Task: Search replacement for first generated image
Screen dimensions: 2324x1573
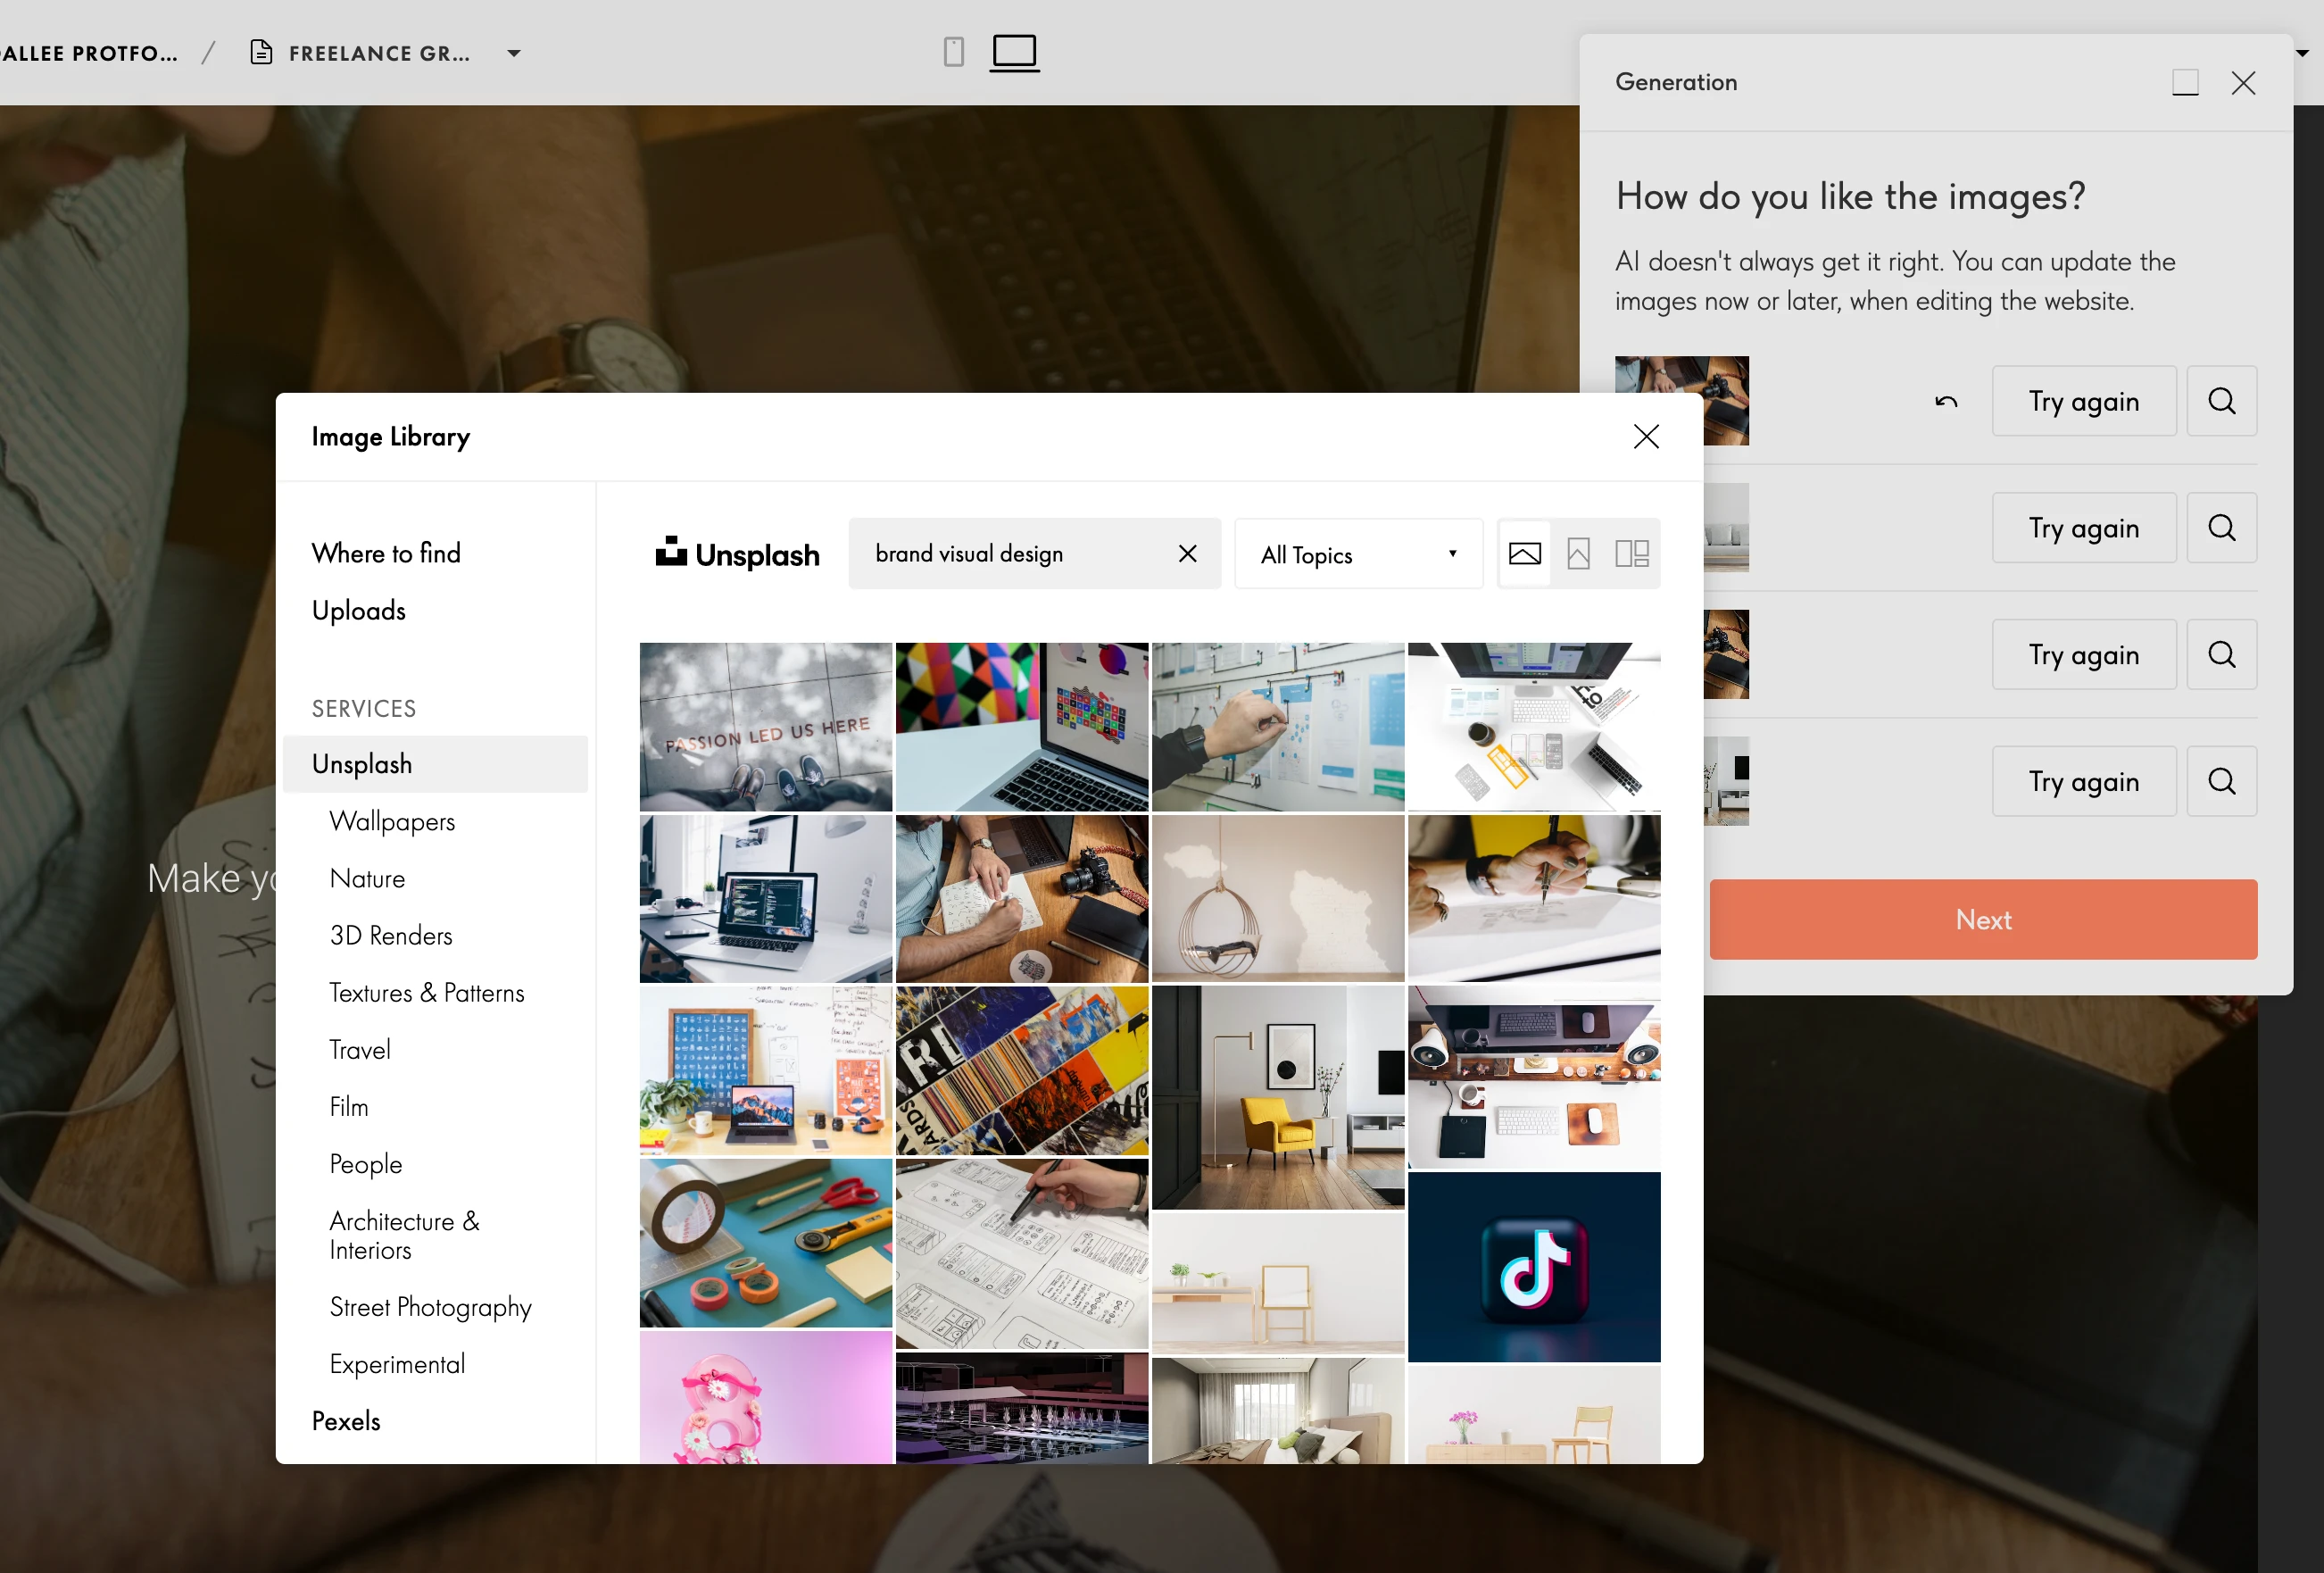Action: click(2222, 401)
